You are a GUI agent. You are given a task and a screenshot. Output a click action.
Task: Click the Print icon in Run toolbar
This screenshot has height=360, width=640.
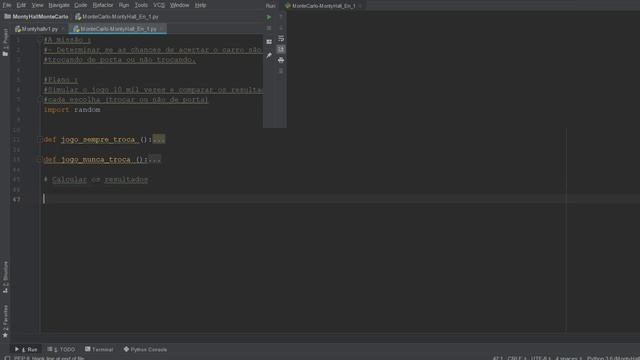pyautogui.click(x=281, y=60)
